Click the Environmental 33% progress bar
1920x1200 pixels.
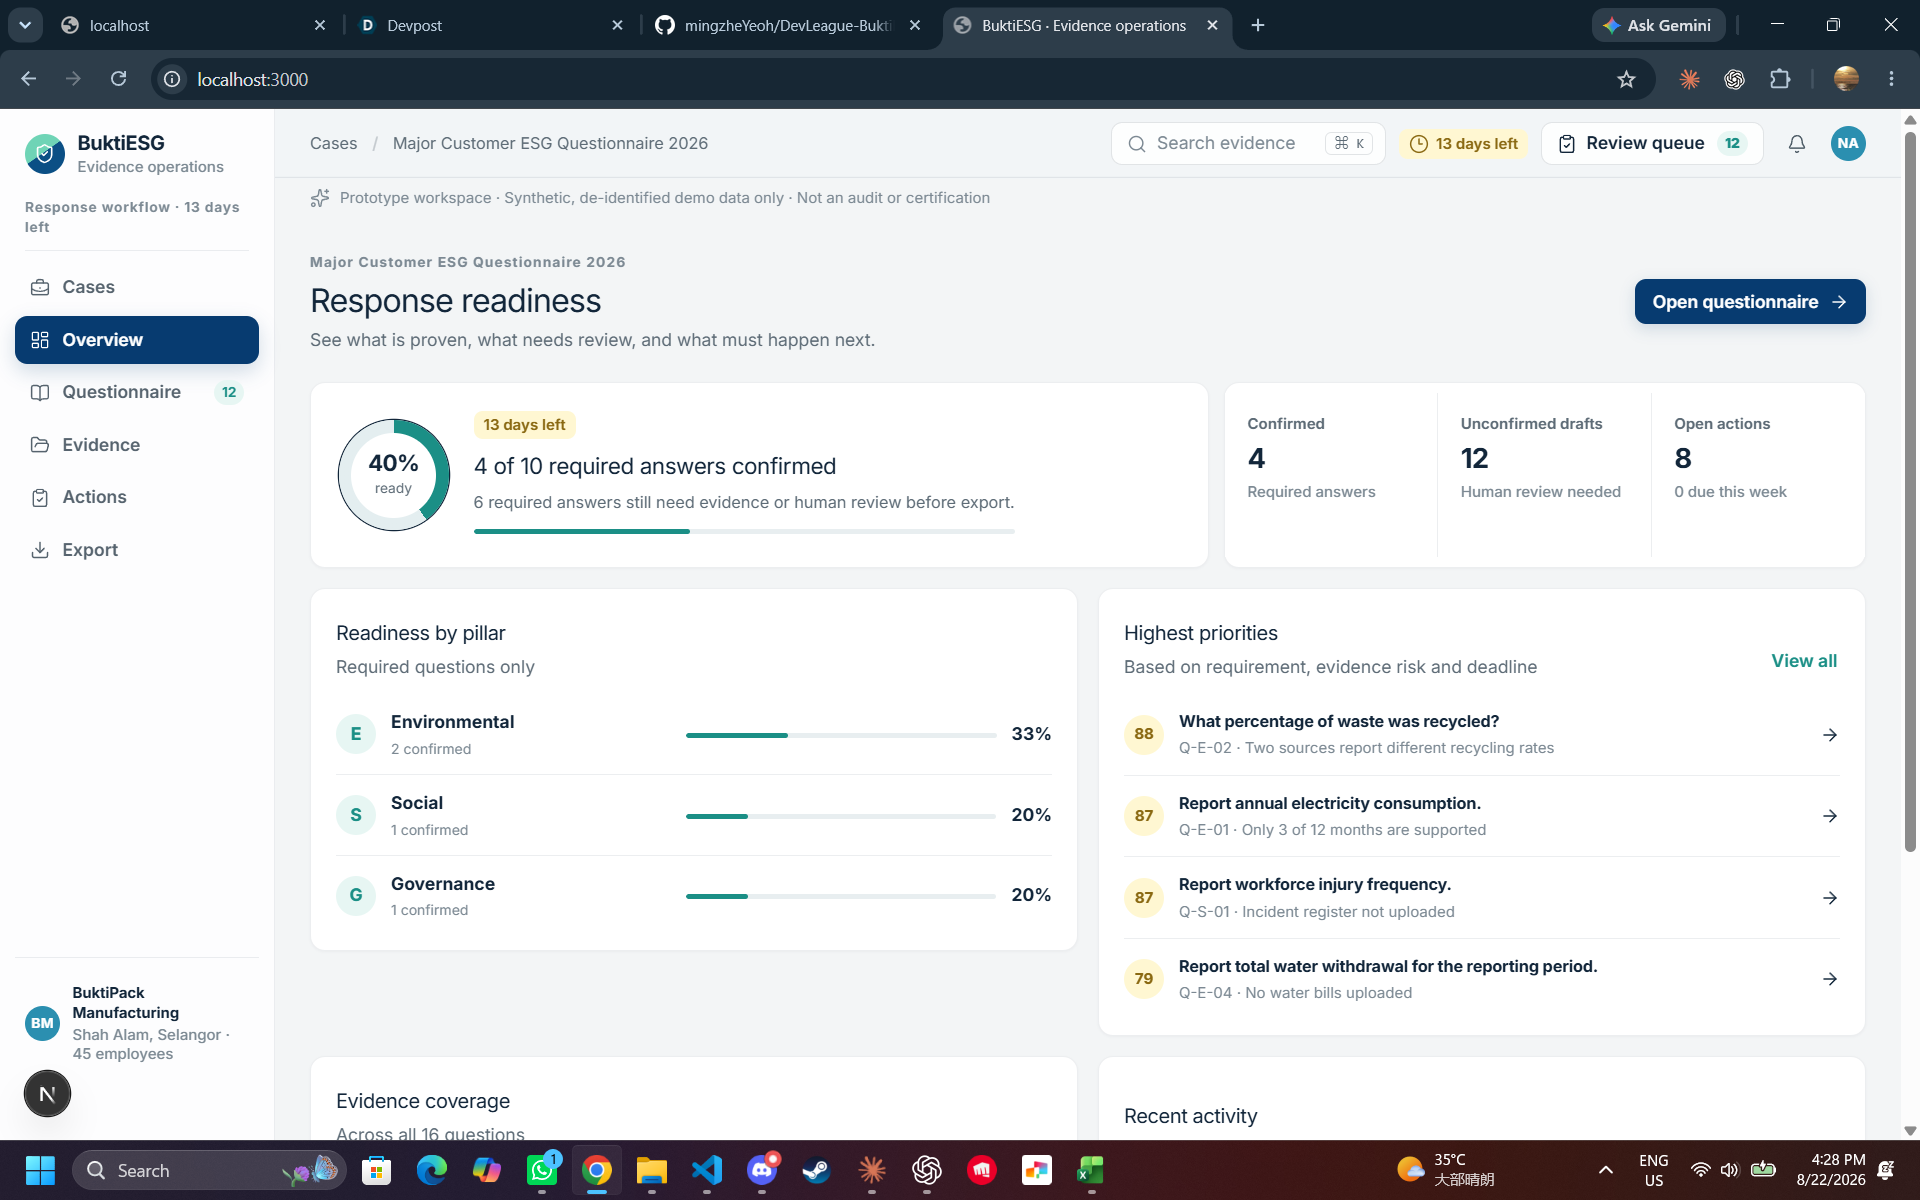coord(841,735)
